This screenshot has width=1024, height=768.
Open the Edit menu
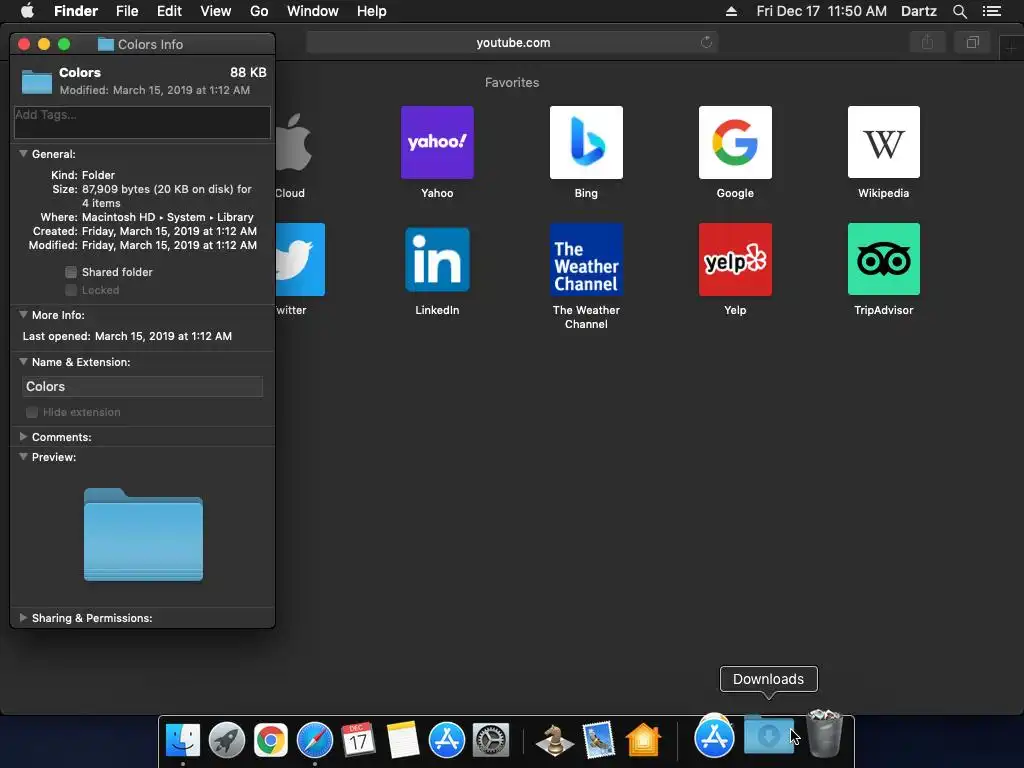click(169, 11)
